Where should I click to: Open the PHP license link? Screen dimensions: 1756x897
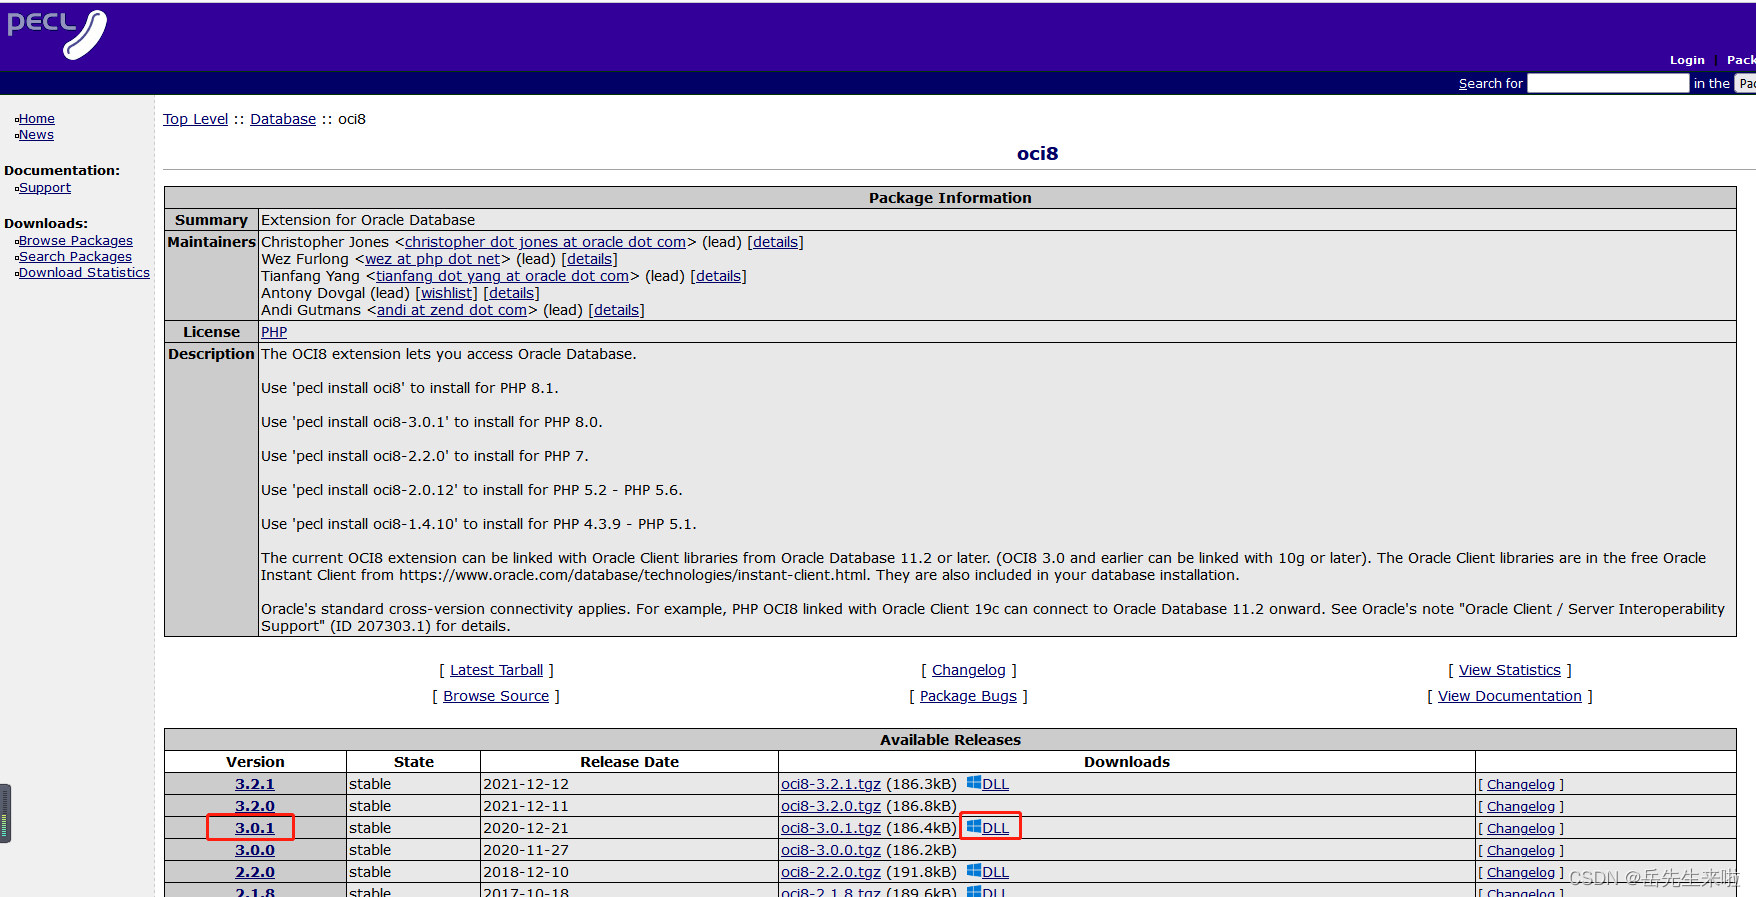[274, 332]
